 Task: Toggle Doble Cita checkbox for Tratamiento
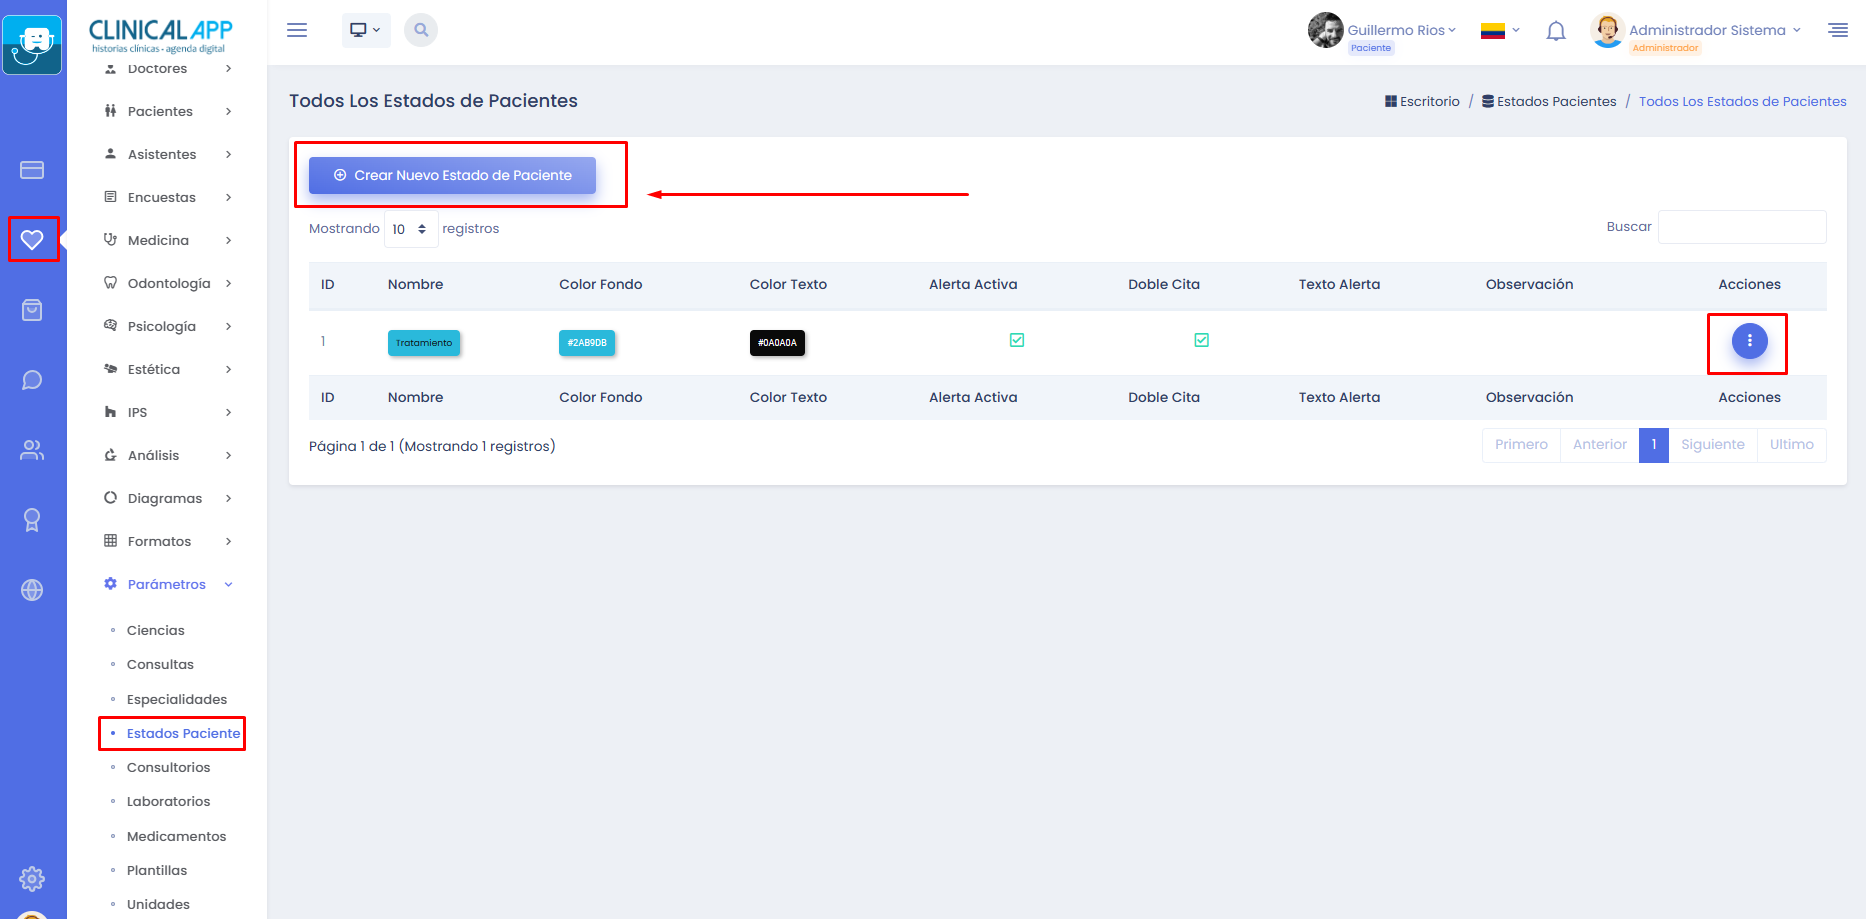click(1202, 340)
